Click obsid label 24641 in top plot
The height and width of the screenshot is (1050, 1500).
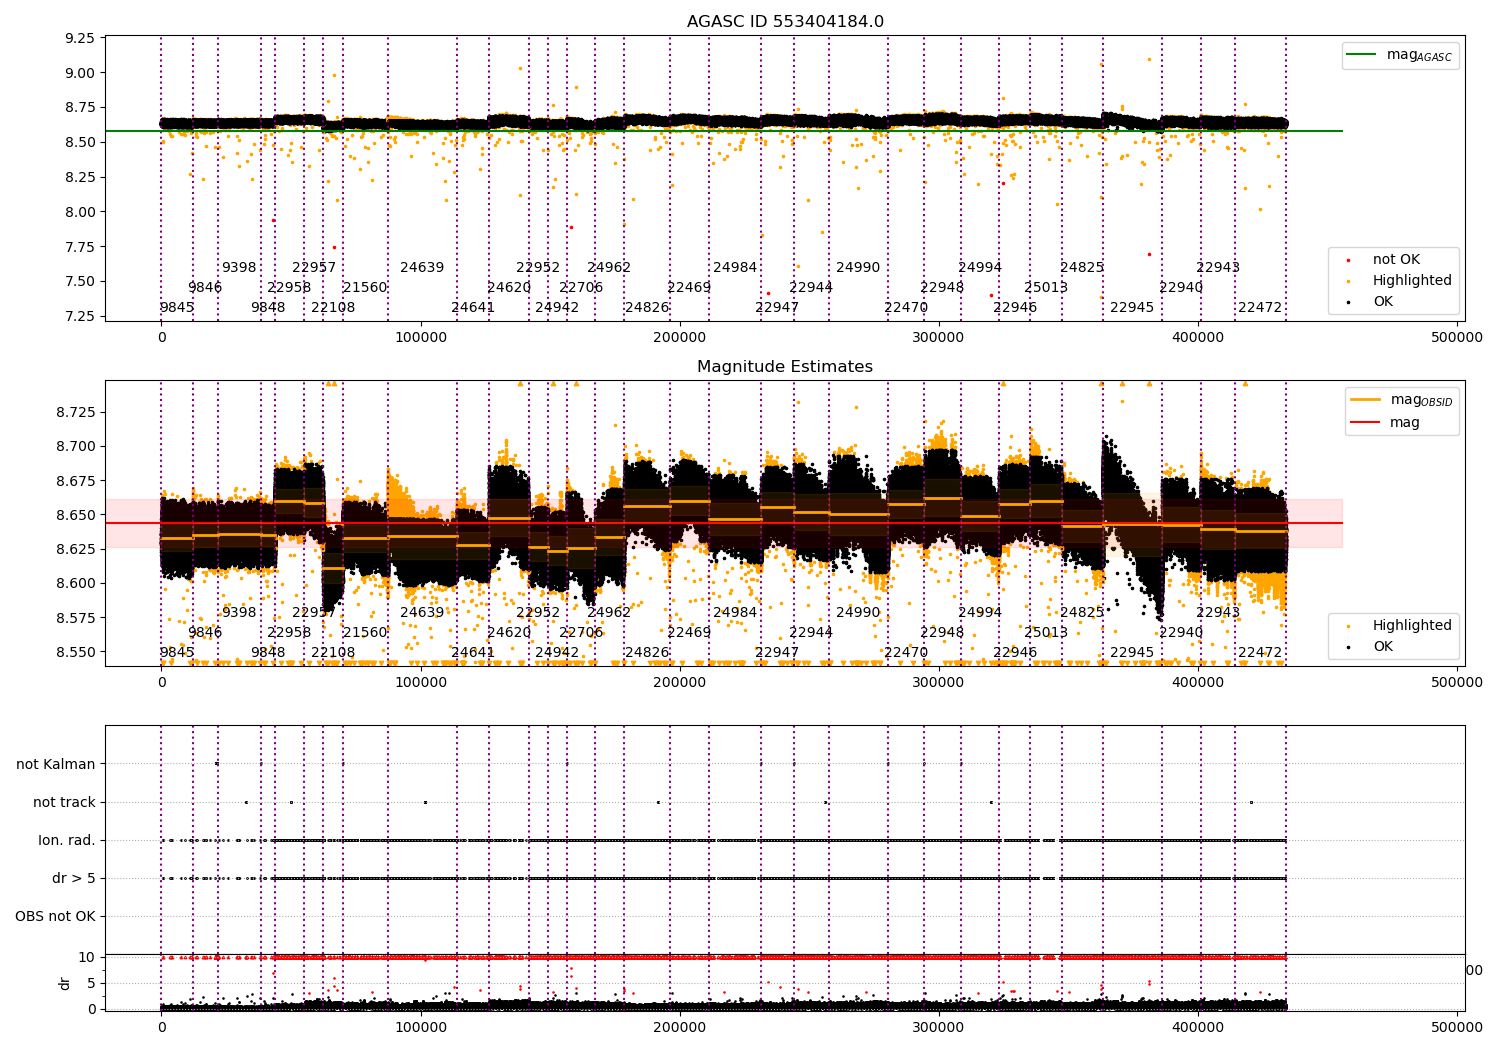point(473,307)
